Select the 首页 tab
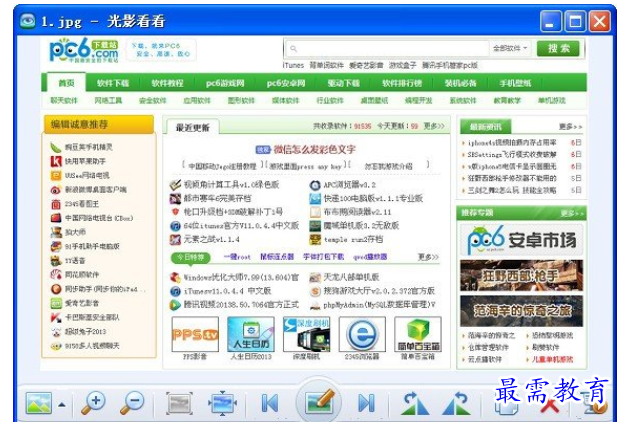The image size is (617, 422). pos(67,83)
